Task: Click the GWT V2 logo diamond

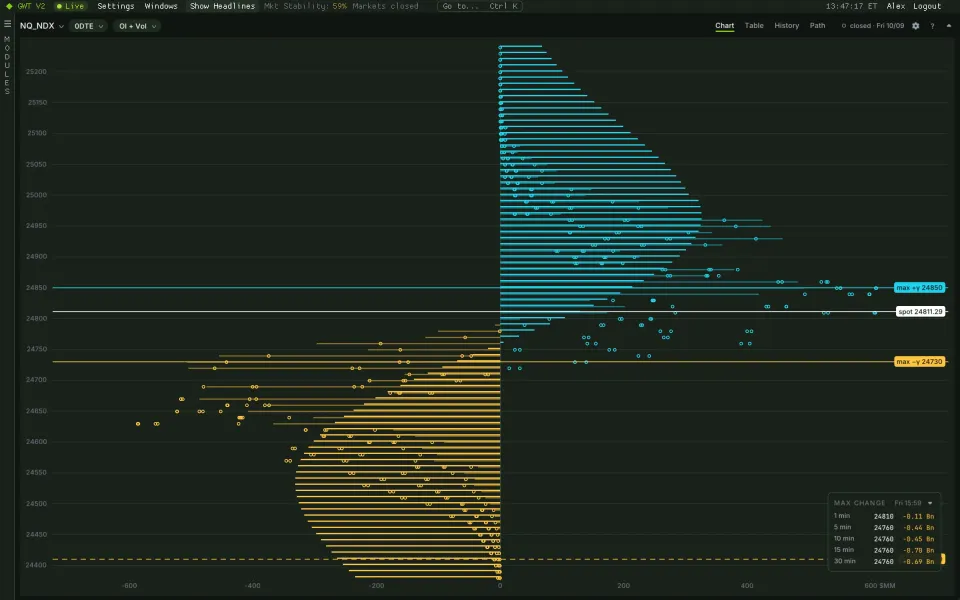Action: (x=9, y=6)
